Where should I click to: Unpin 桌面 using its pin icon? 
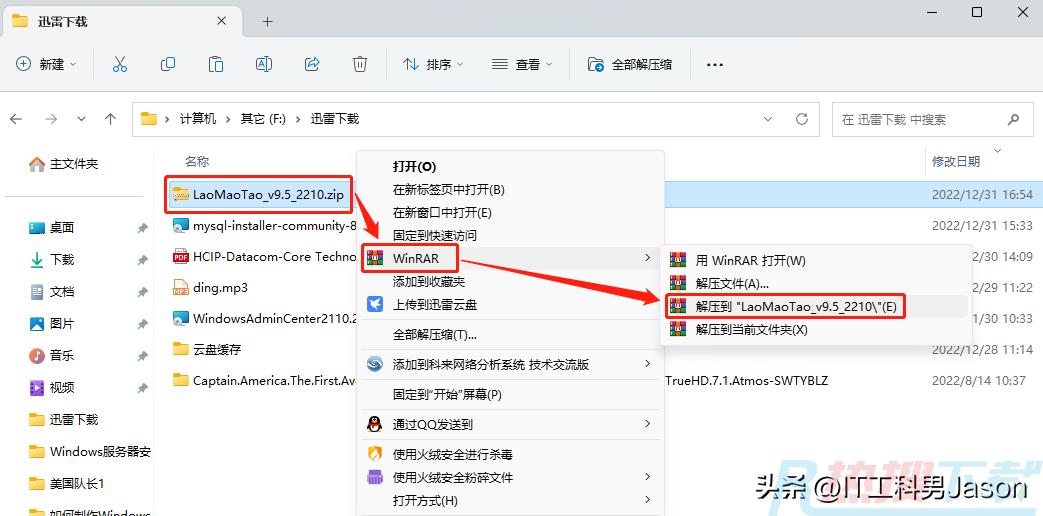pyautogui.click(x=142, y=228)
